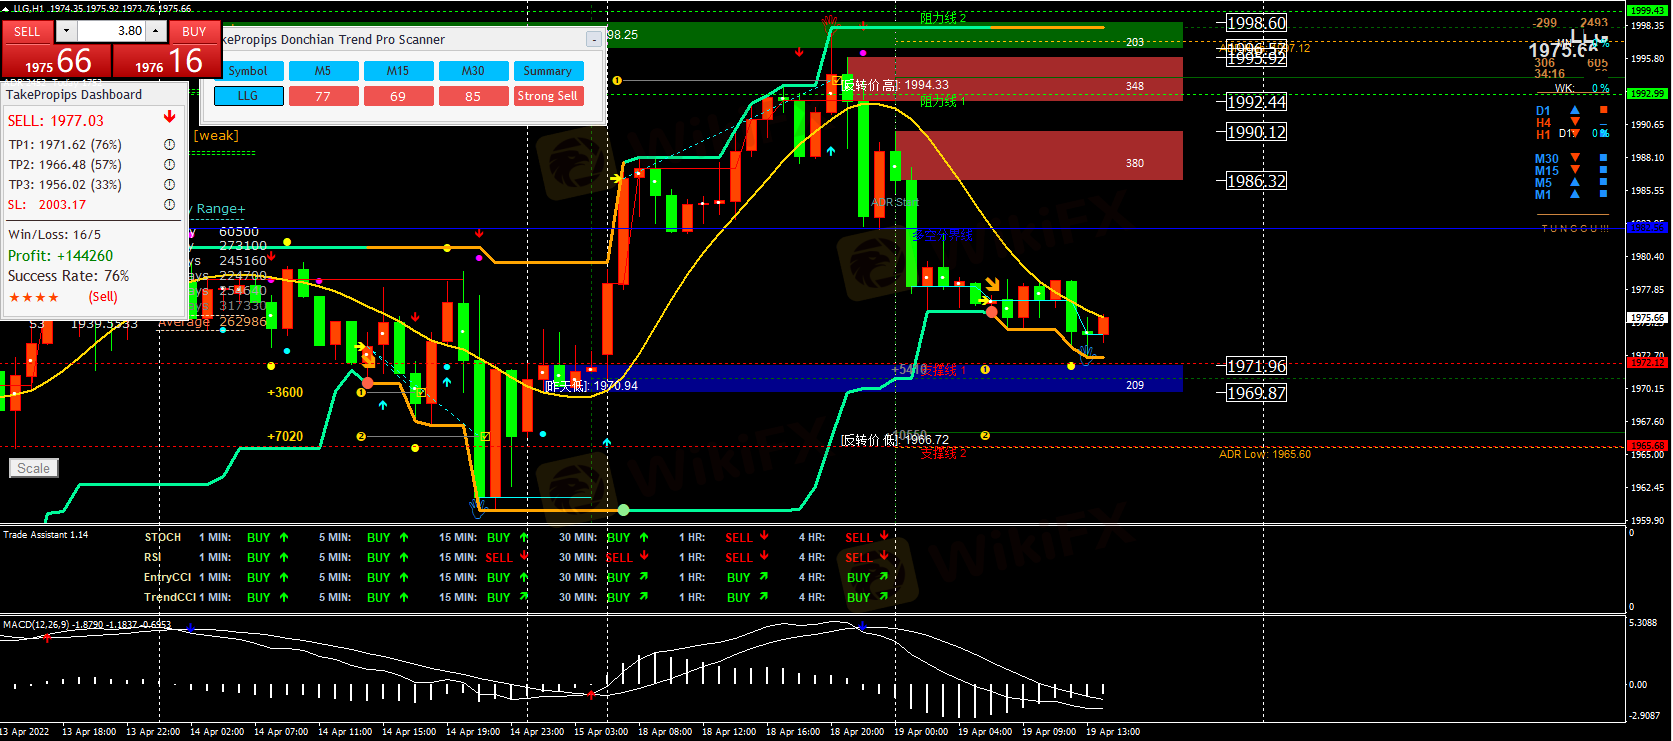
Task: Click the D1 blue up-triangle trend icon
Action: [x=1575, y=111]
